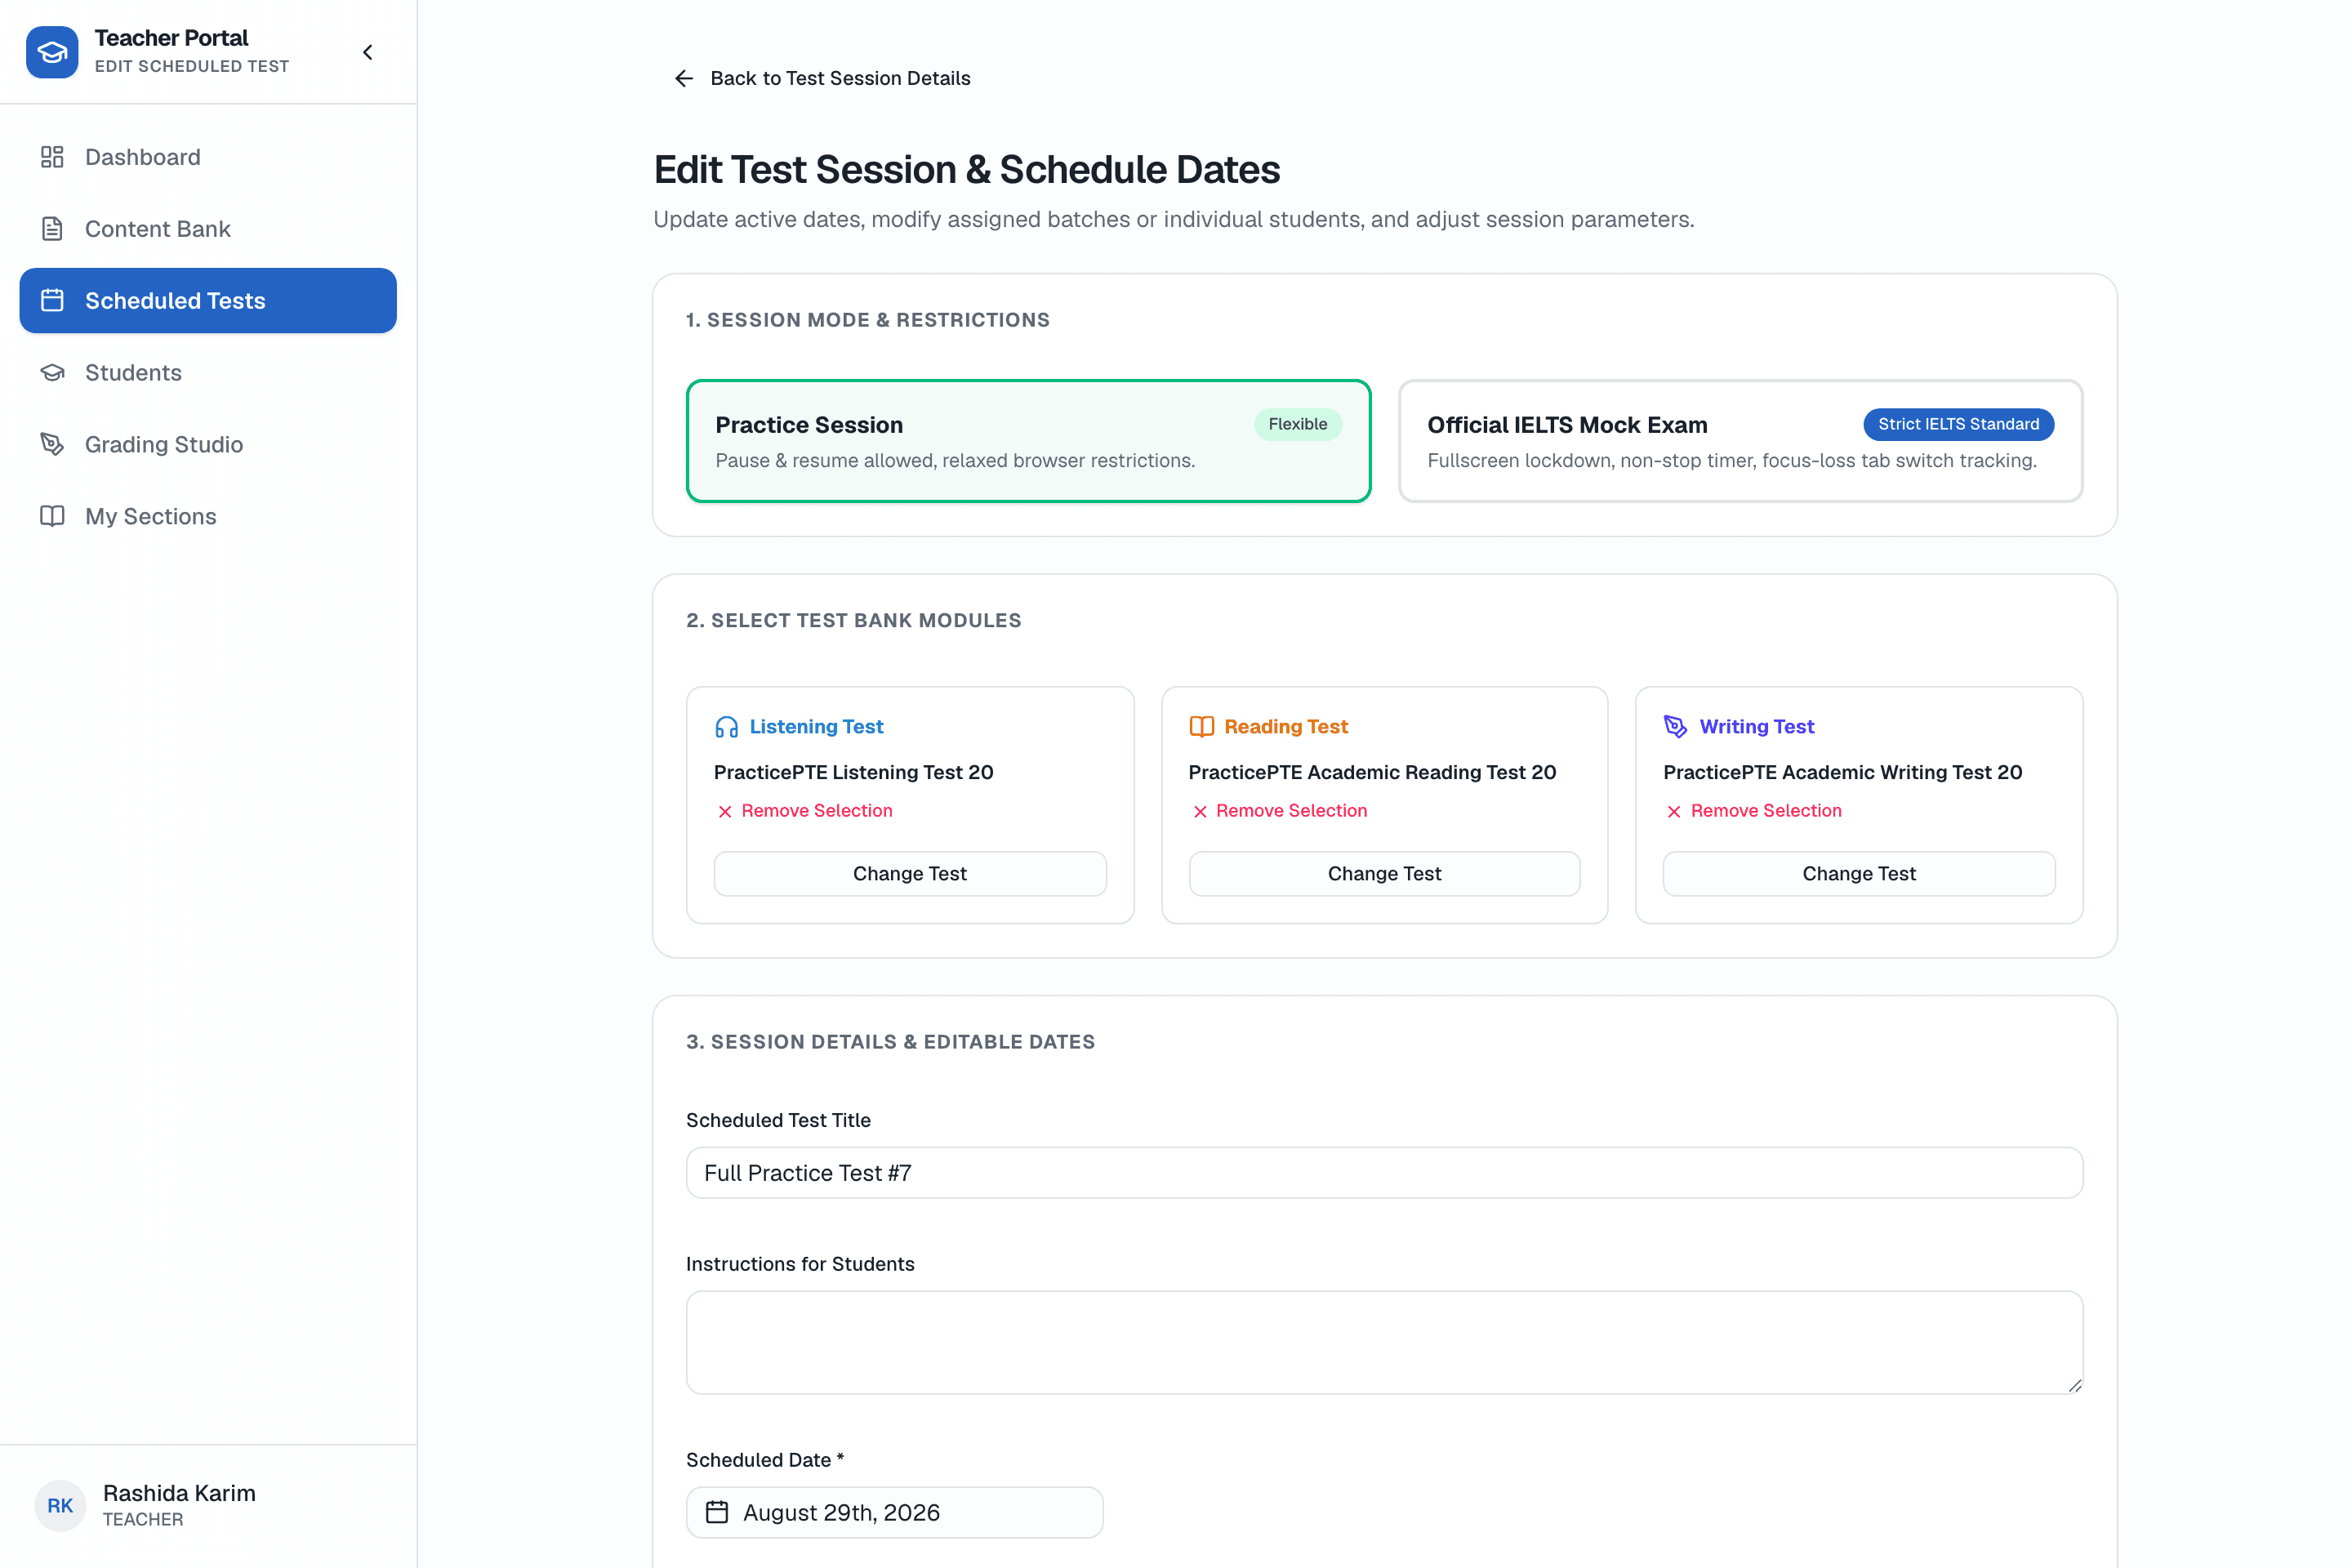2352x1568 pixels.
Task: Click the Writing Test pen icon
Action: (x=1676, y=727)
